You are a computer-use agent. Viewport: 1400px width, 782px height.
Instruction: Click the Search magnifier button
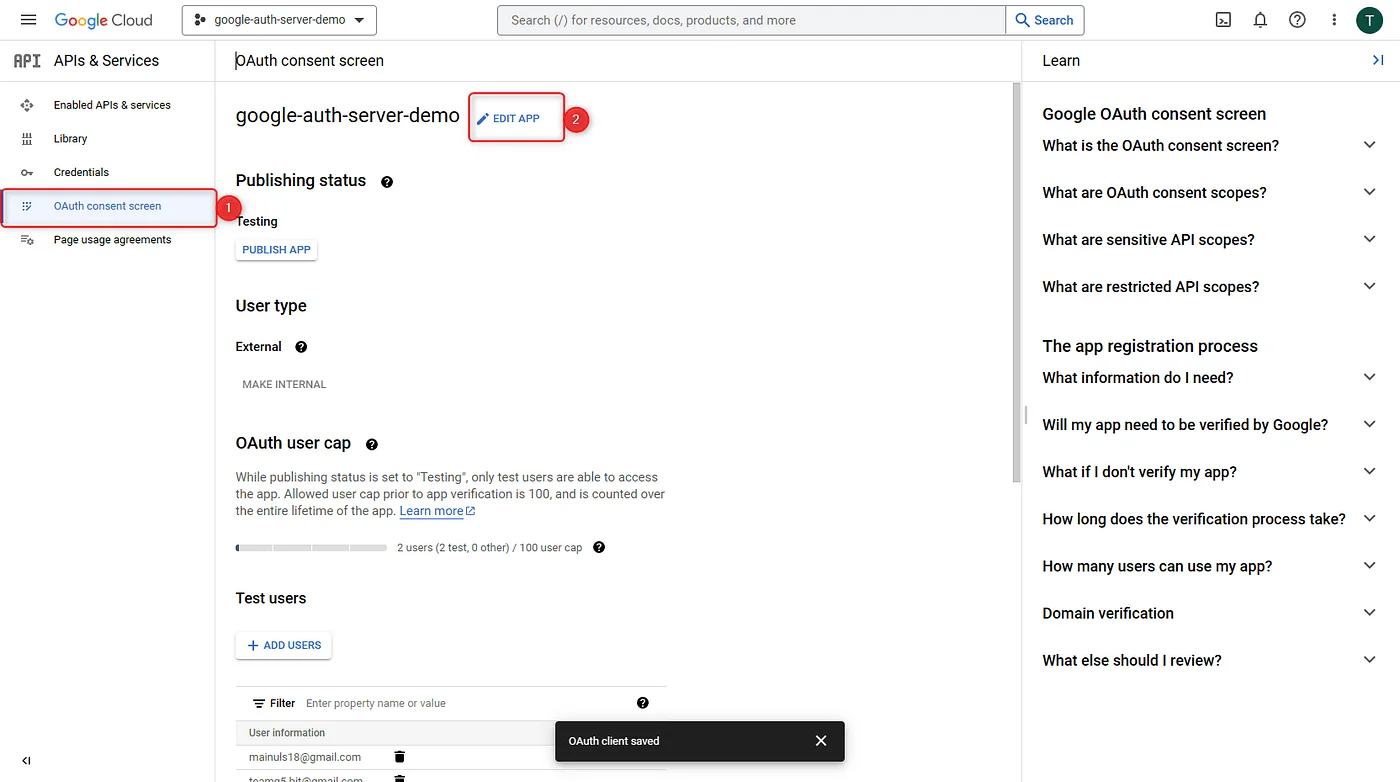pos(1044,20)
